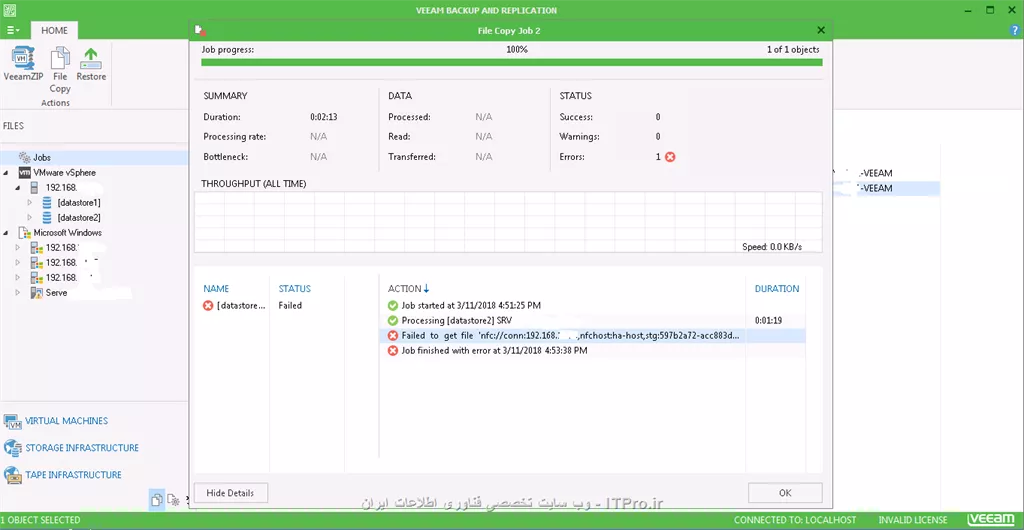Image resolution: width=1024 pixels, height=530 pixels.
Task: Click the Files view icon in navigation footer
Action: coord(156,499)
